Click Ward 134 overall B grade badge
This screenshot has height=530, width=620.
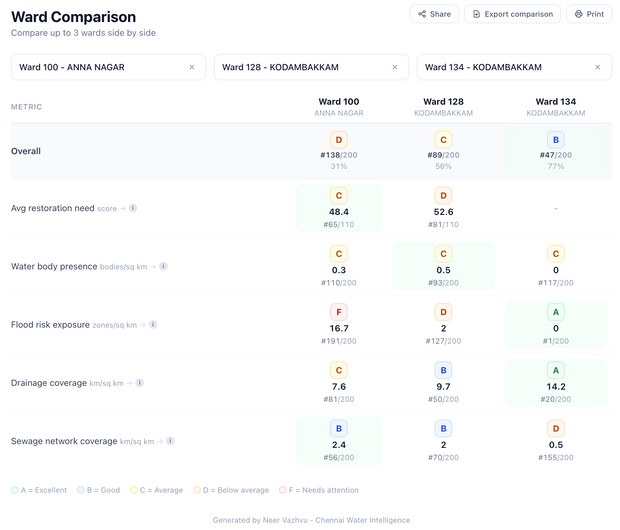point(556,140)
